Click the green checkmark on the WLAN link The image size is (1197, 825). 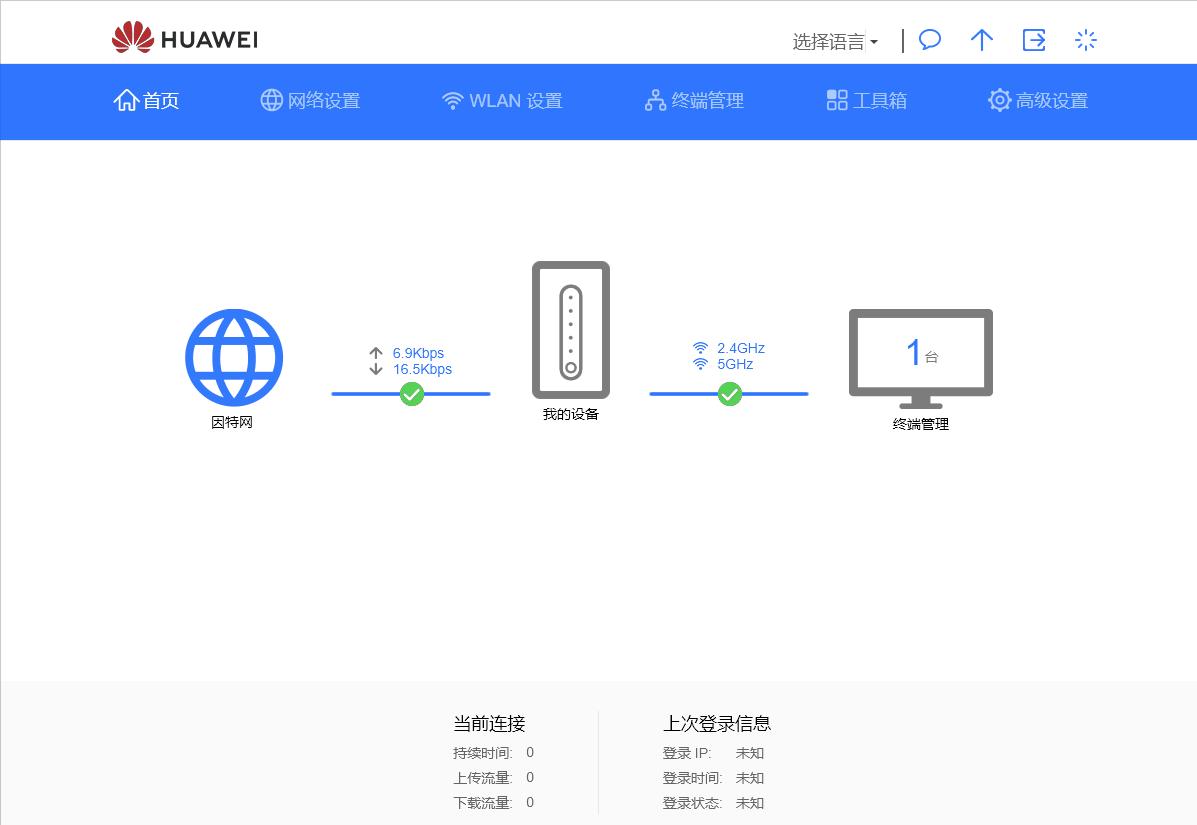(729, 395)
